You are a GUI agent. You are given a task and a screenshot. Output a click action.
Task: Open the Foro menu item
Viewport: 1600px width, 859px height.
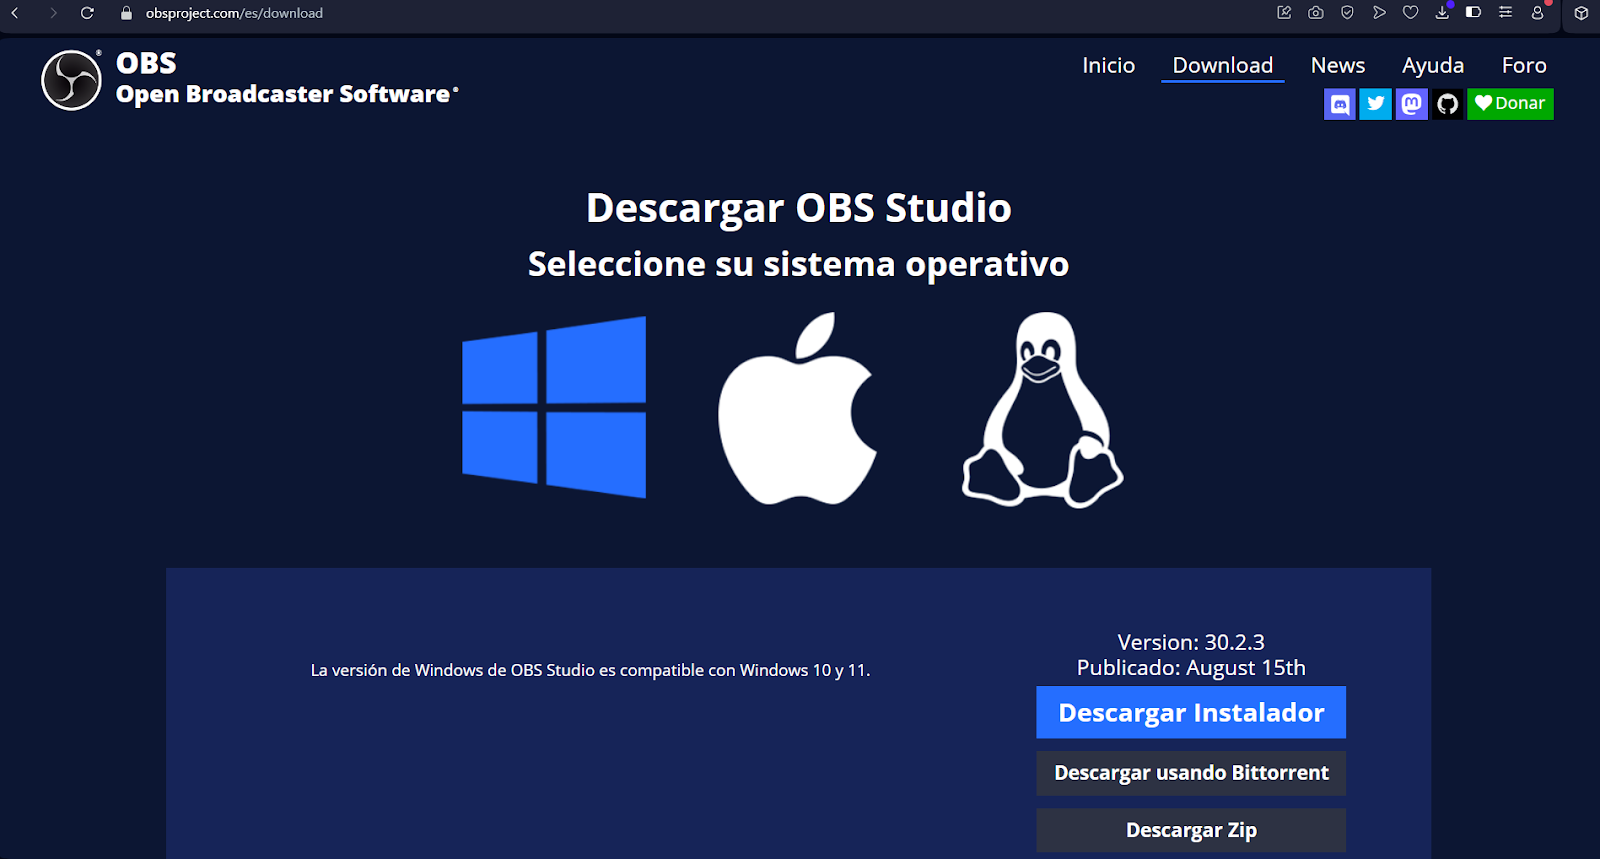point(1524,65)
